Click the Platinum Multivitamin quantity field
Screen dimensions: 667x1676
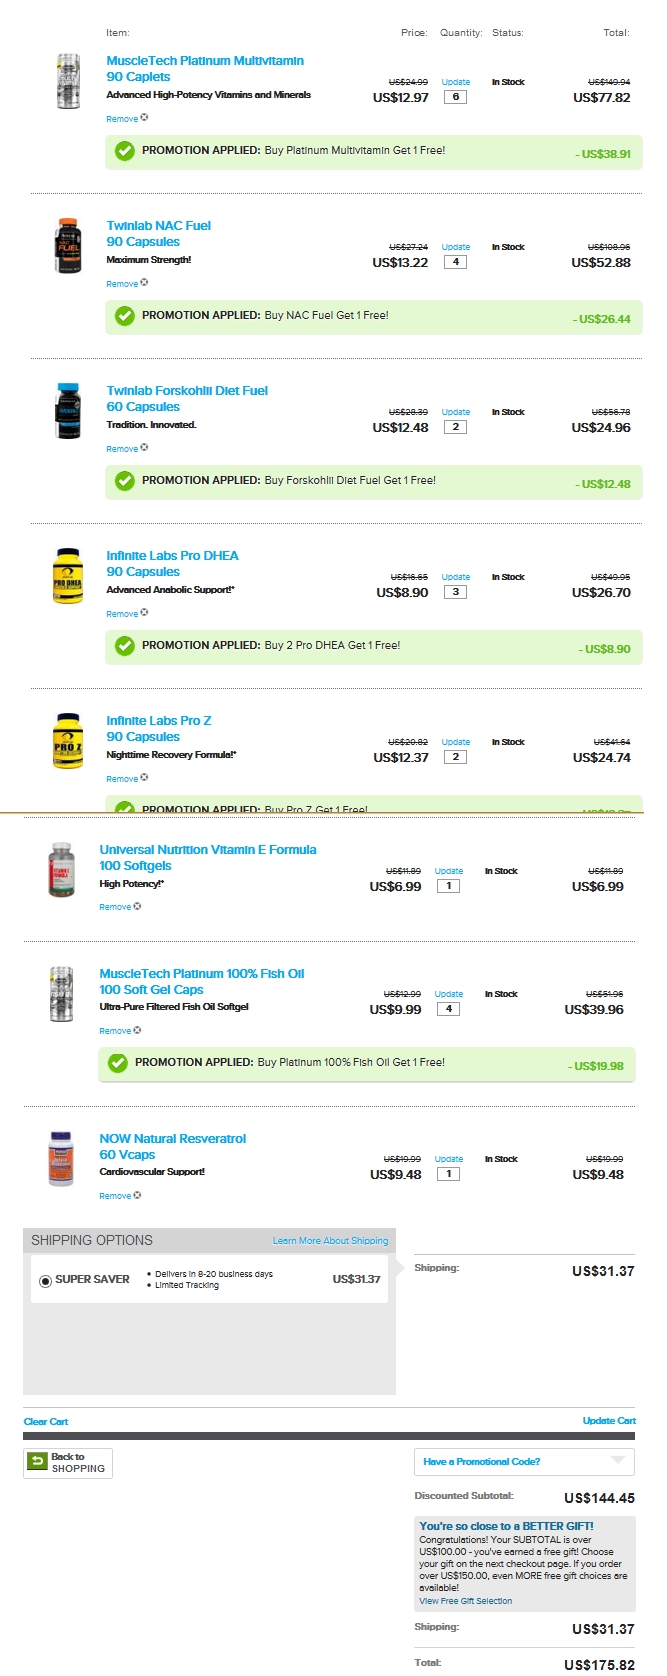point(456,97)
